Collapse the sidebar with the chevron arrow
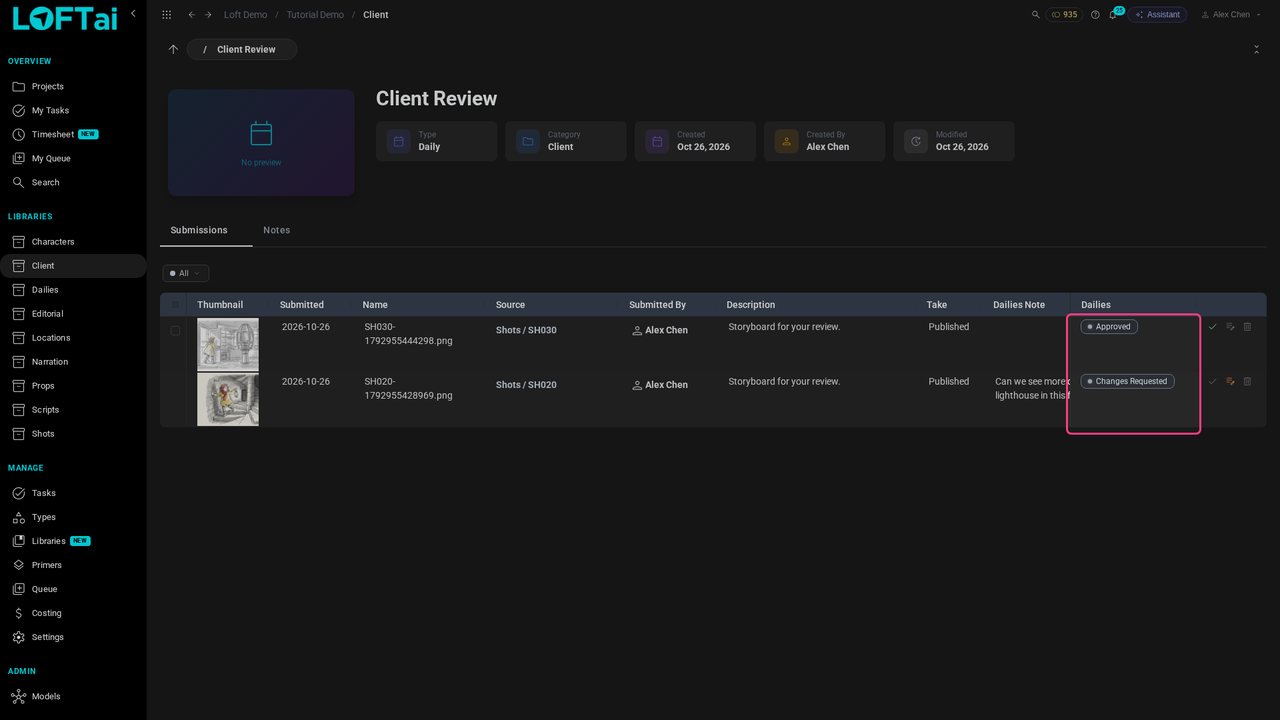This screenshot has height=720, width=1280. click(133, 14)
